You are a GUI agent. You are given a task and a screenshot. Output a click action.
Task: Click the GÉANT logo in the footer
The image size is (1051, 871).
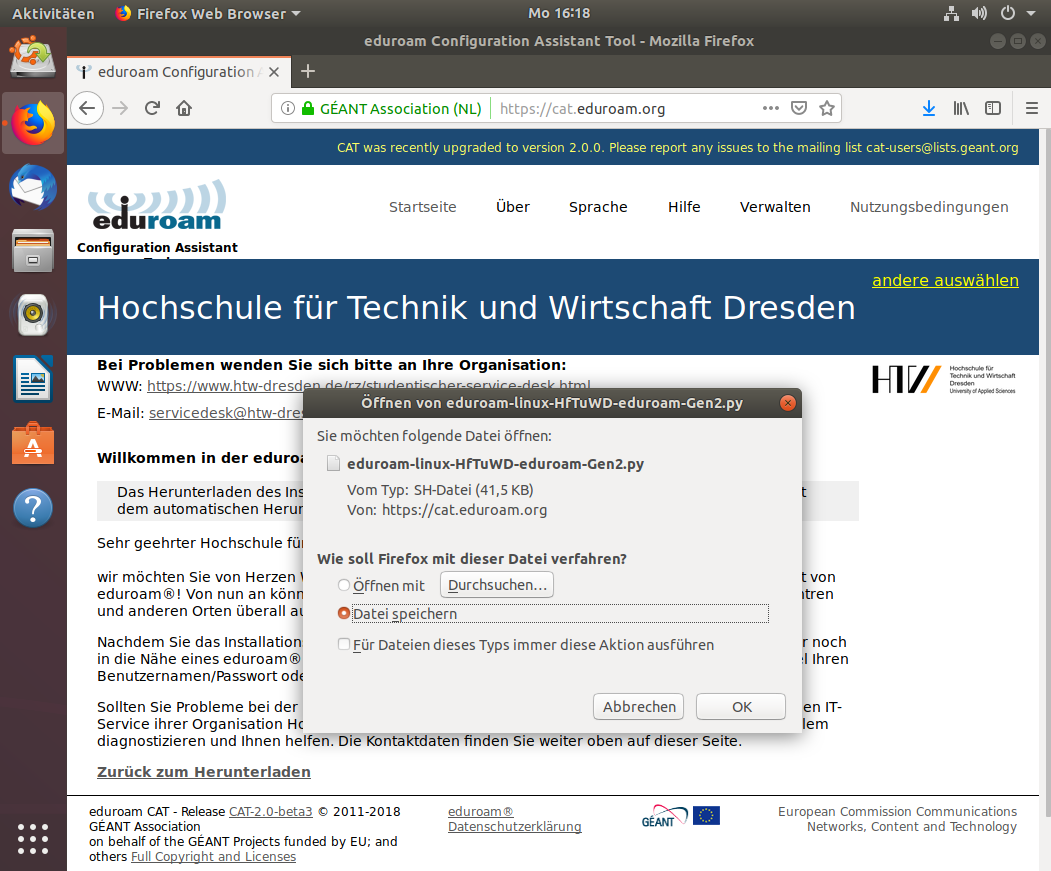(664, 817)
